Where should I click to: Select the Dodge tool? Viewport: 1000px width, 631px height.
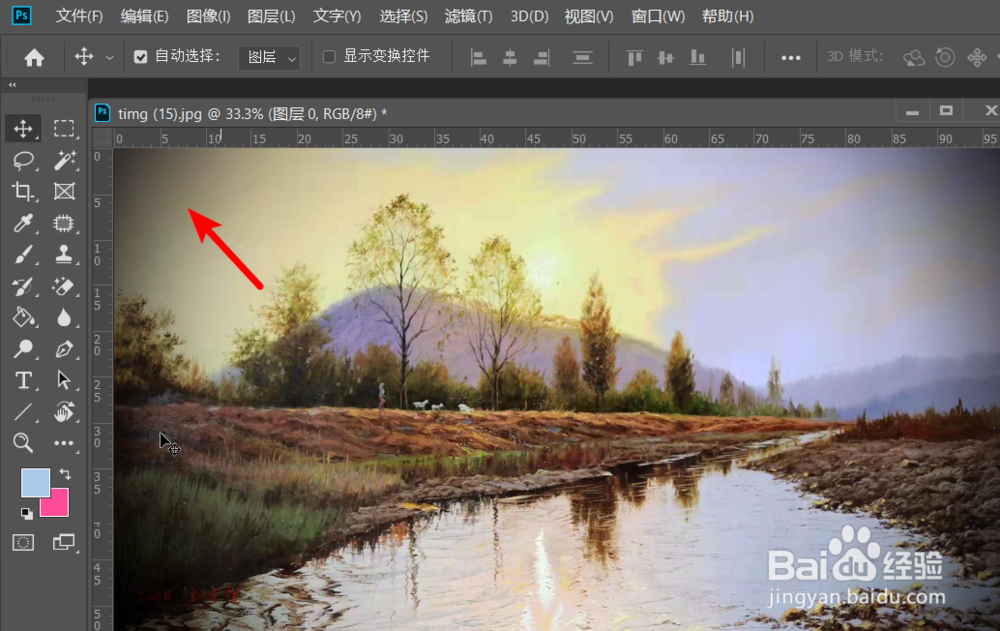click(24, 349)
